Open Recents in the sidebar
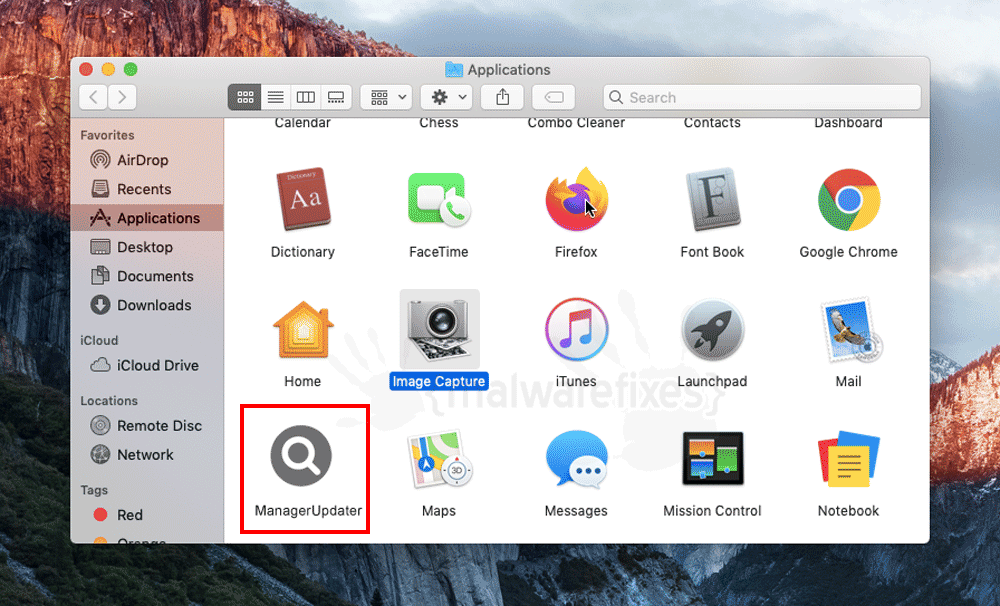The height and width of the screenshot is (606, 1000). point(147,189)
